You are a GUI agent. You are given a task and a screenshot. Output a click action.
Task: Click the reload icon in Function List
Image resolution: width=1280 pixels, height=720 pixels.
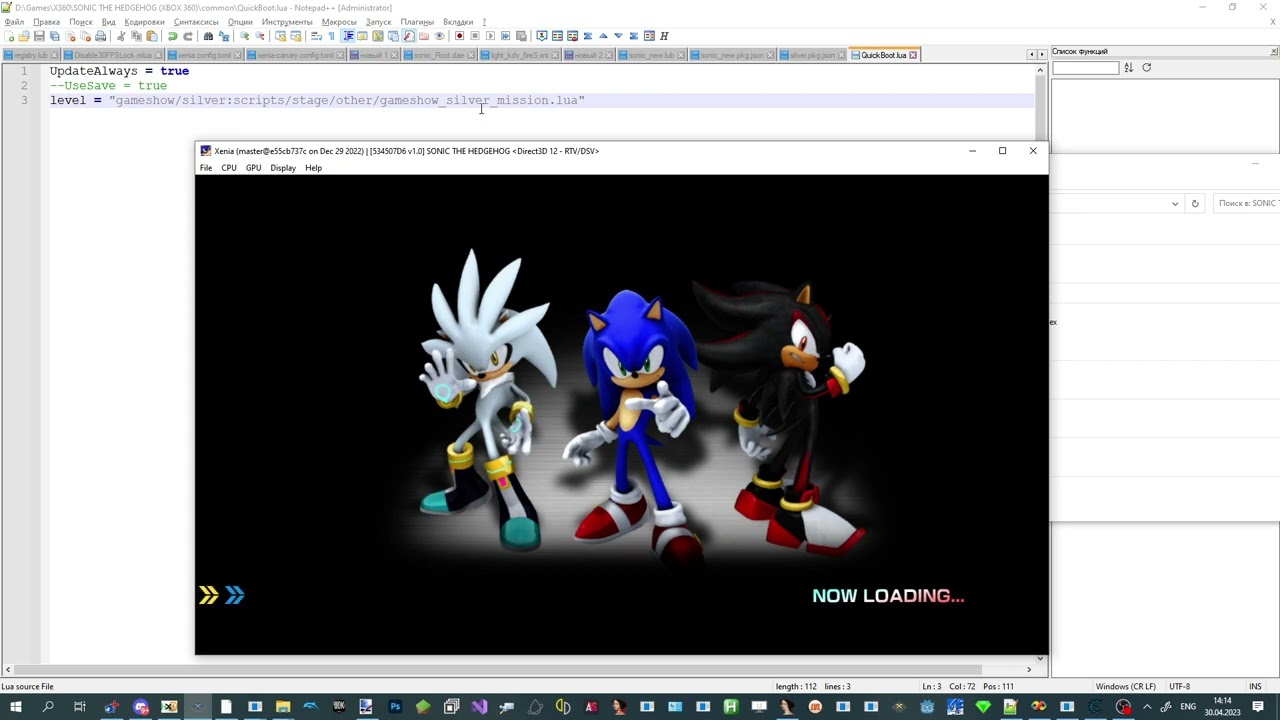pyautogui.click(x=1147, y=68)
